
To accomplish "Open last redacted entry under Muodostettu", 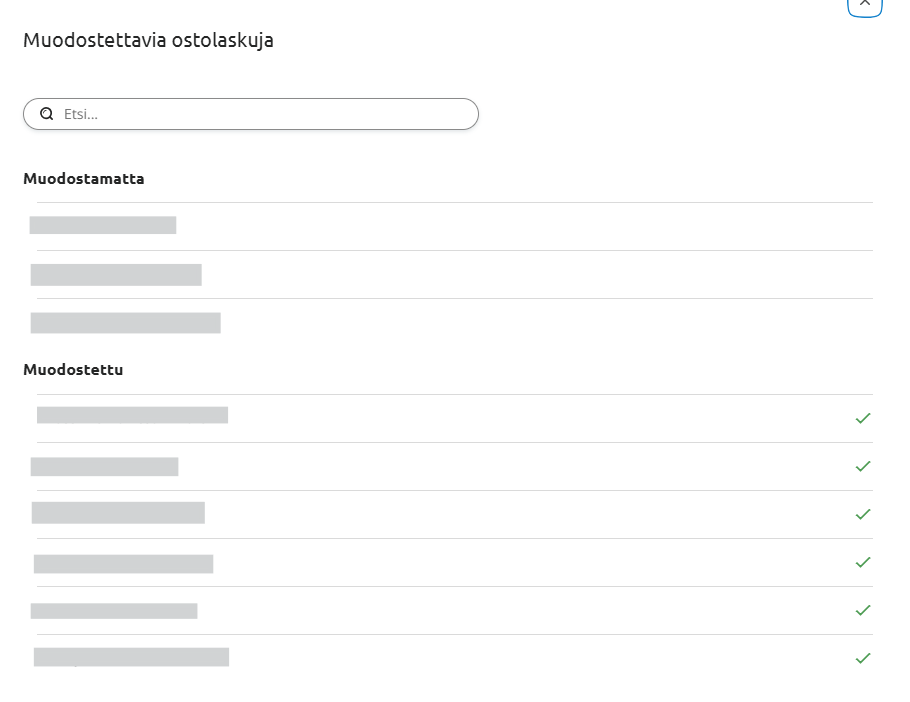I will pyautogui.click(x=131, y=657).
